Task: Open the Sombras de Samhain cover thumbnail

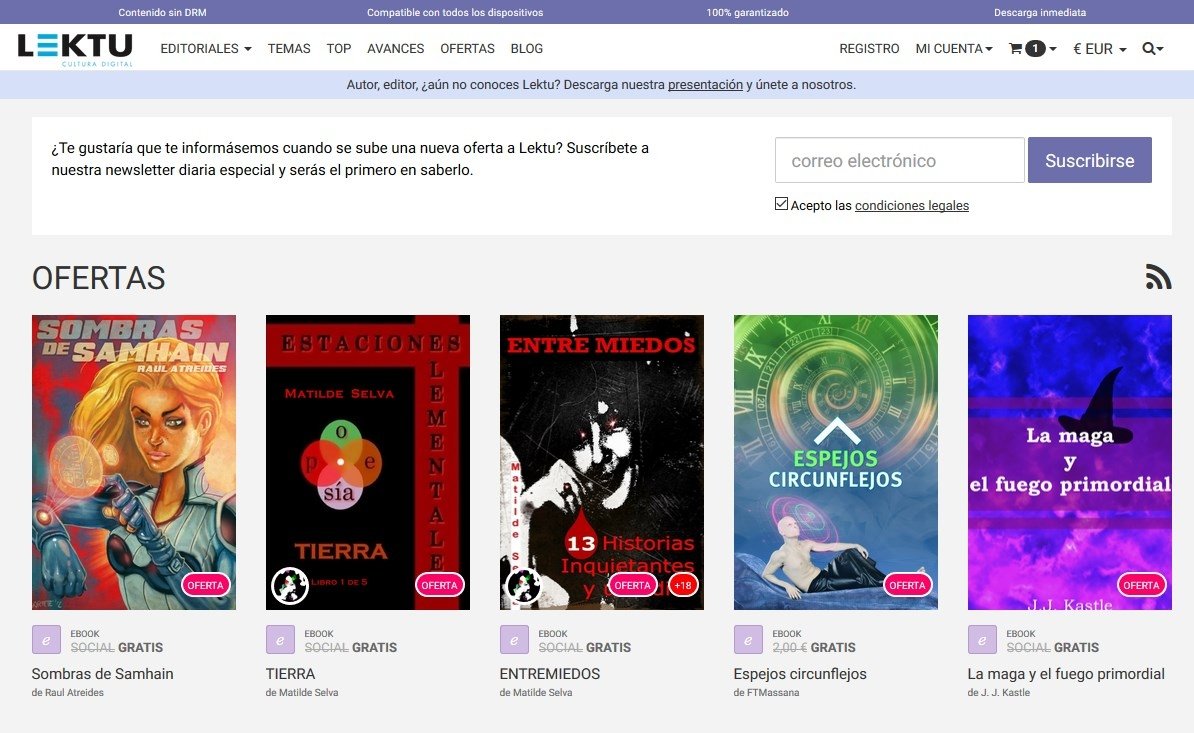Action: pos(134,462)
